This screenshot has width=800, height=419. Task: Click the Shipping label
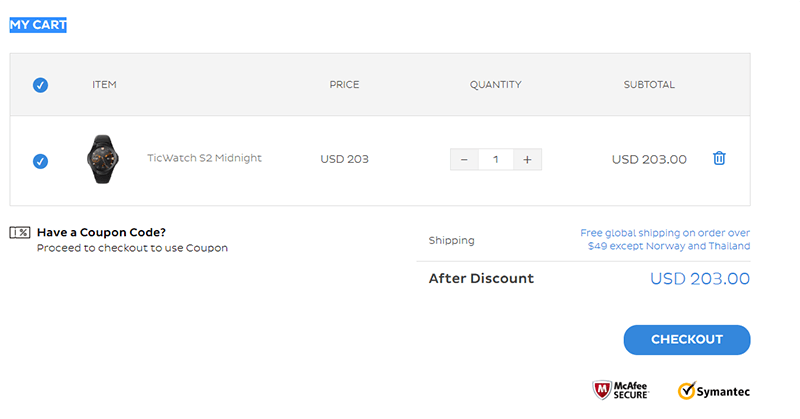pos(451,240)
